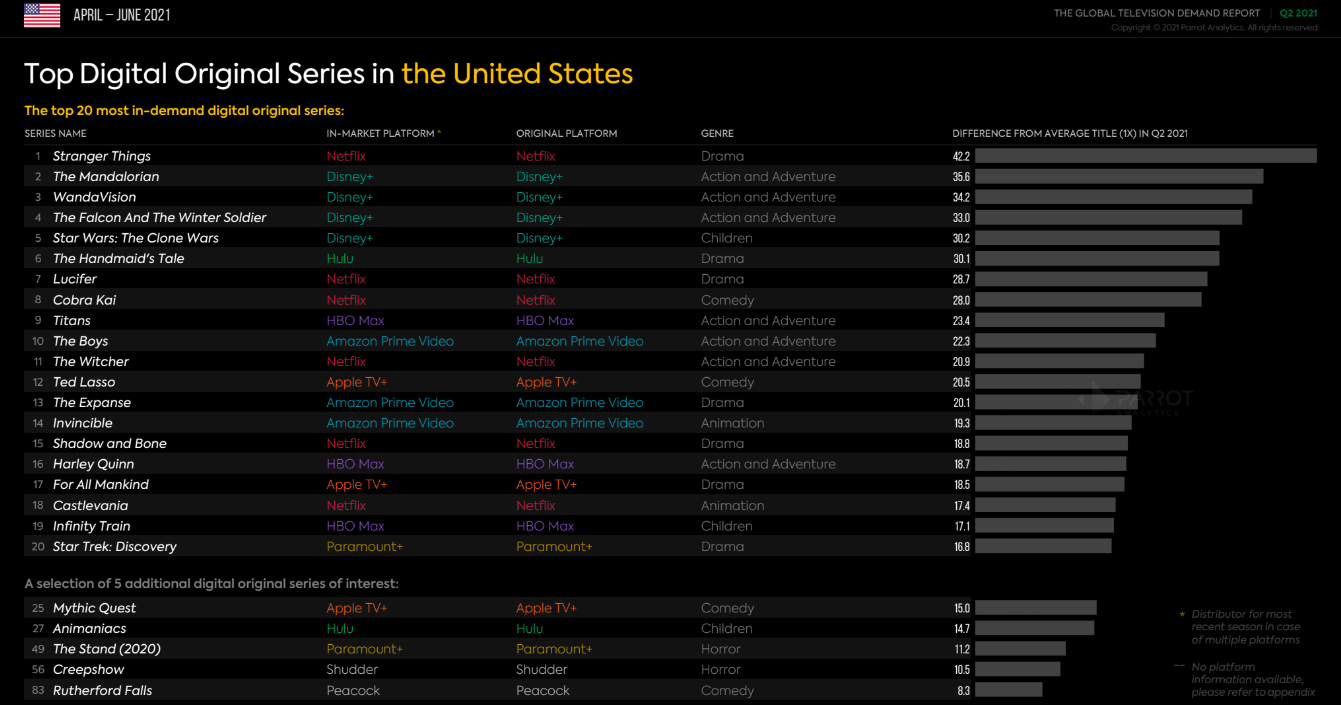This screenshot has height=705, width=1341.
Task: Select the Mandalorian row title
Action: [x=105, y=177]
